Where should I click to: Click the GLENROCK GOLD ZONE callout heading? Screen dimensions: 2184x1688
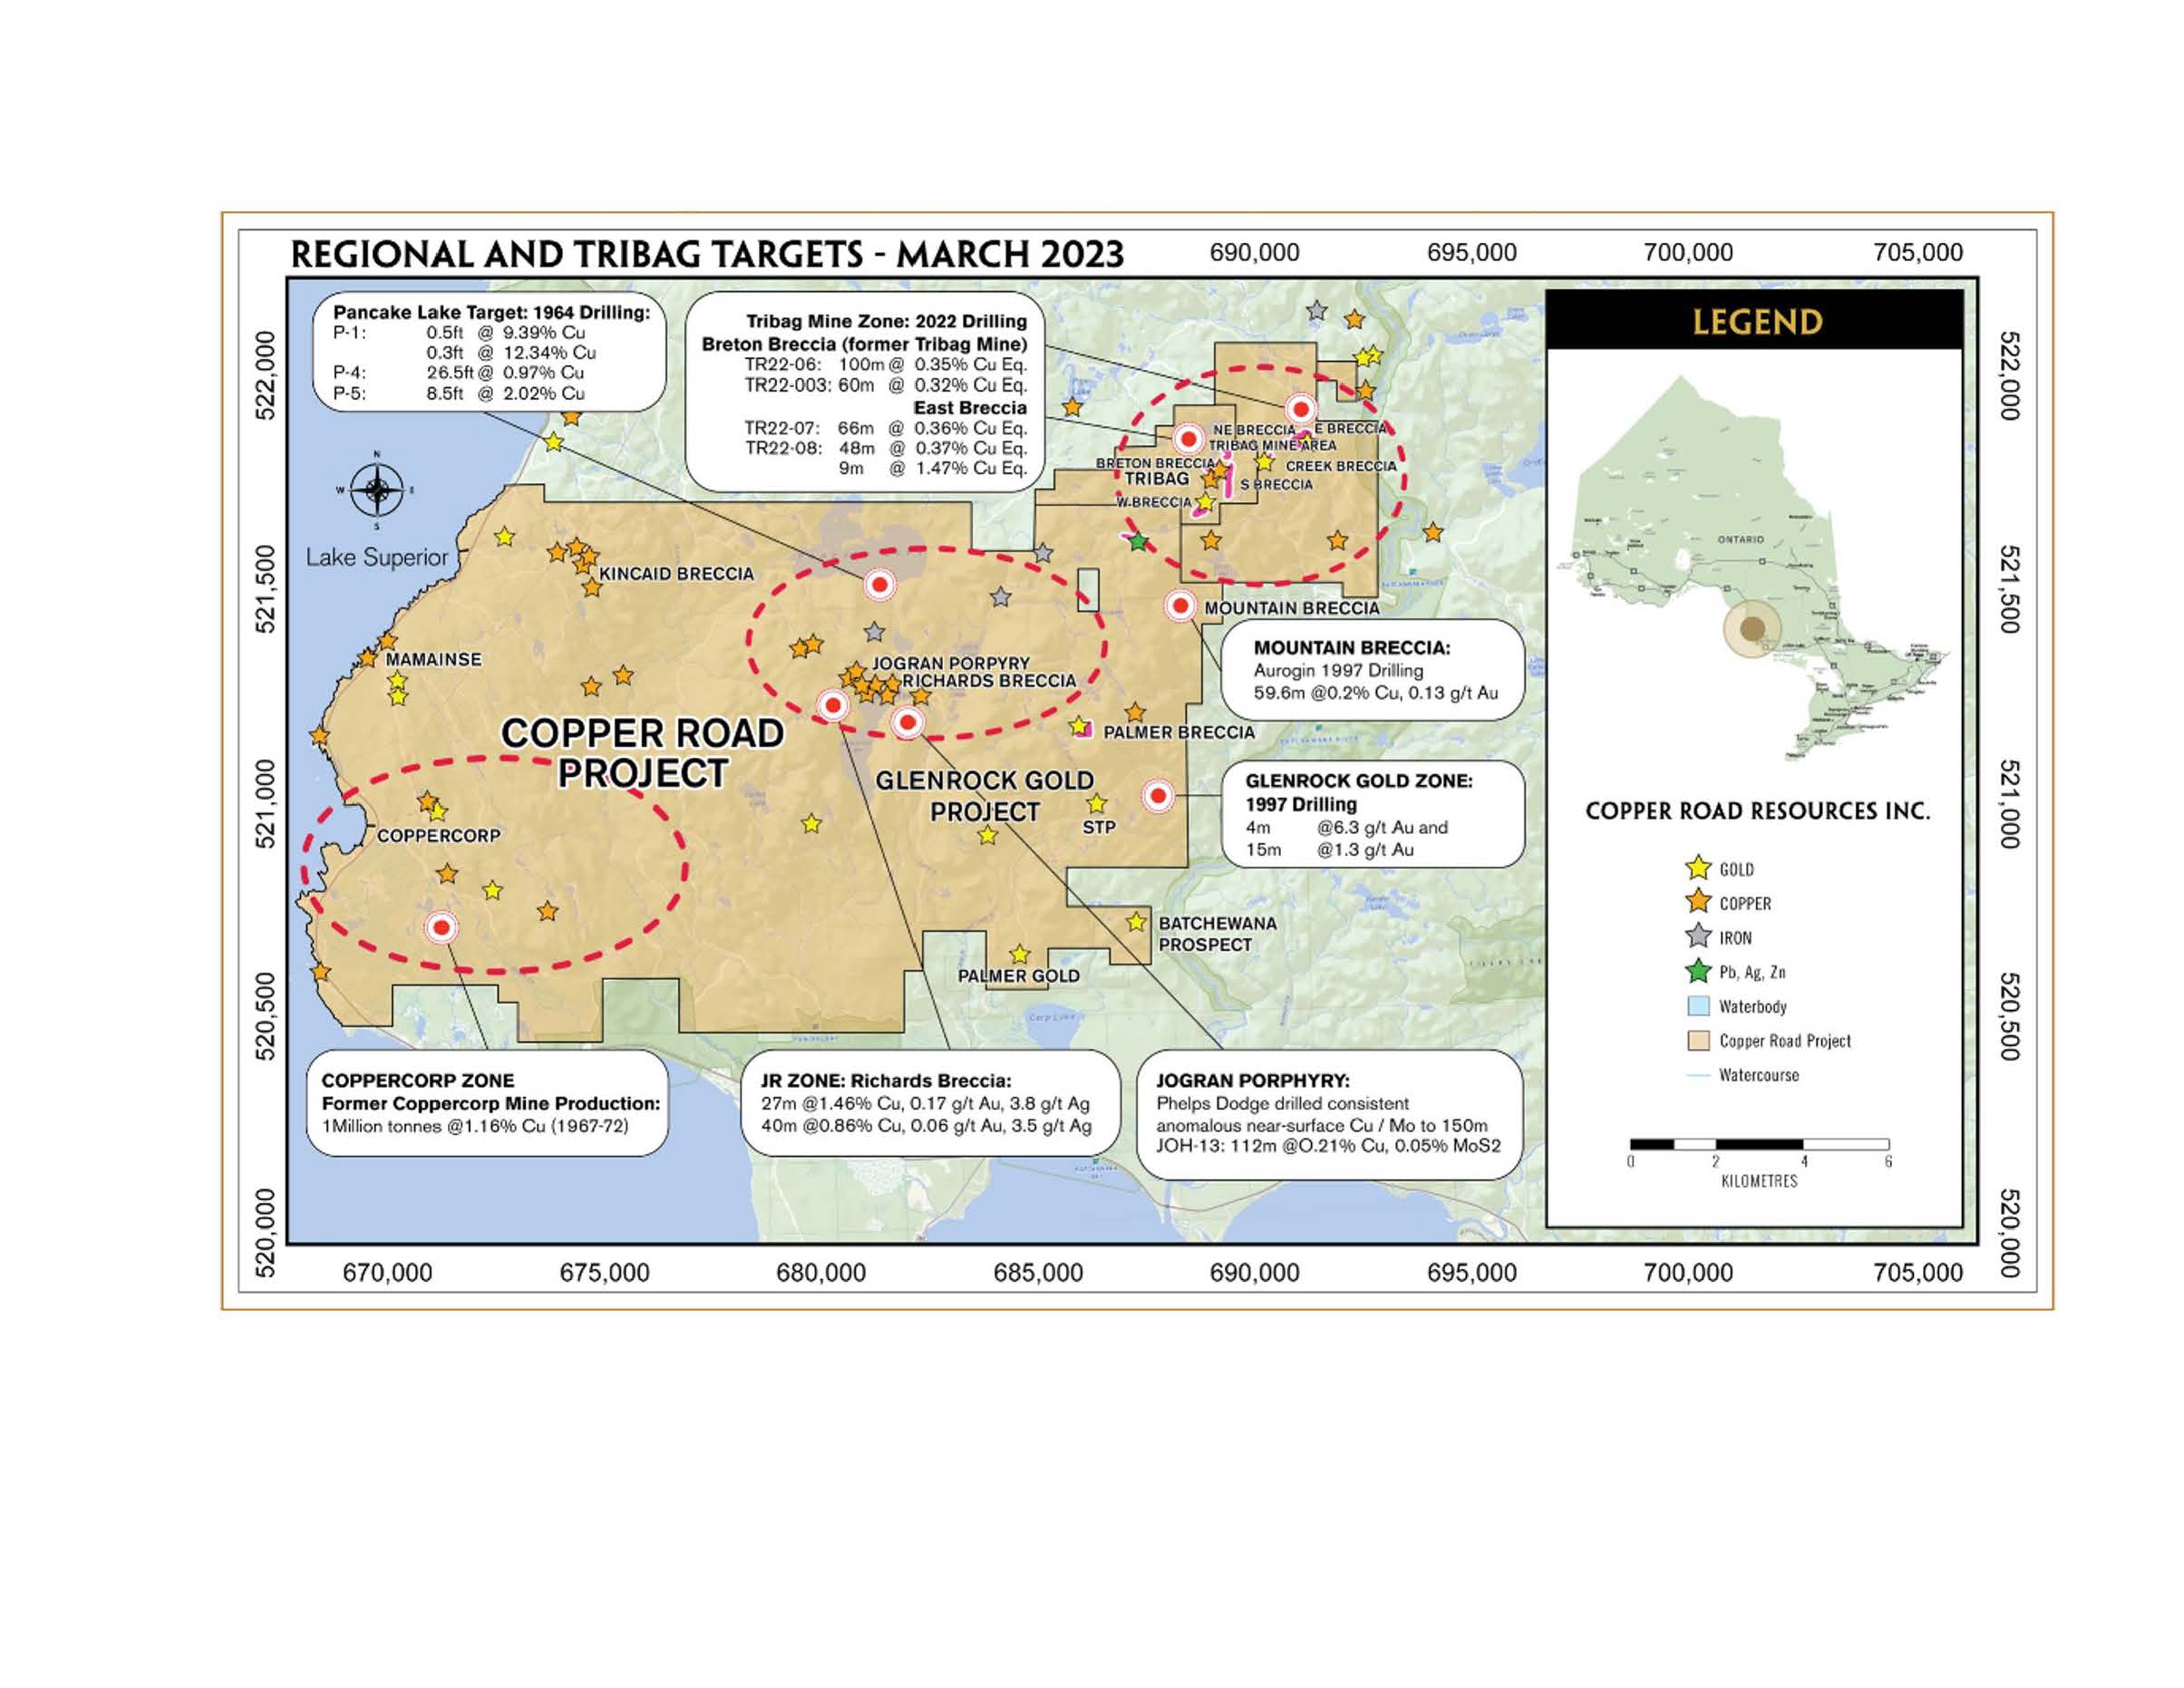(1358, 781)
